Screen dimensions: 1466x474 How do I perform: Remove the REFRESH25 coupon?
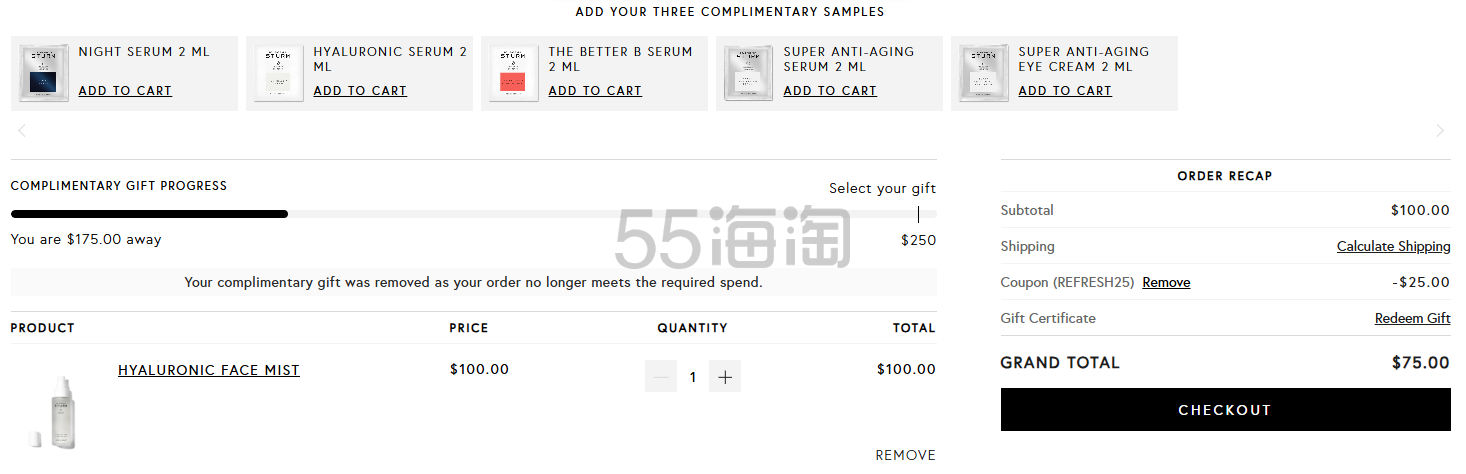[1166, 283]
